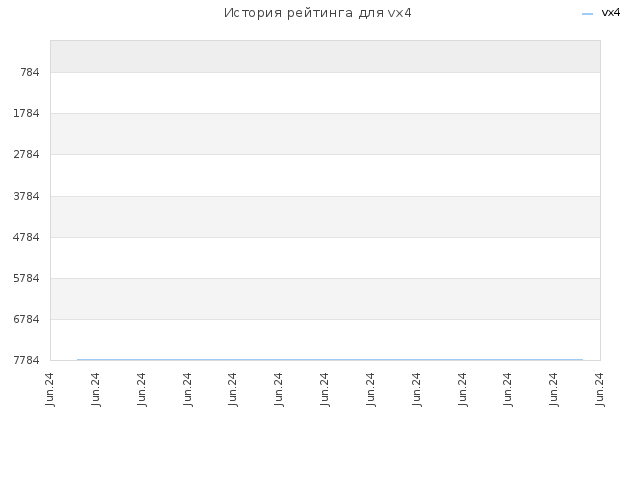Click the white band between 6784 and 7784

click(325, 339)
